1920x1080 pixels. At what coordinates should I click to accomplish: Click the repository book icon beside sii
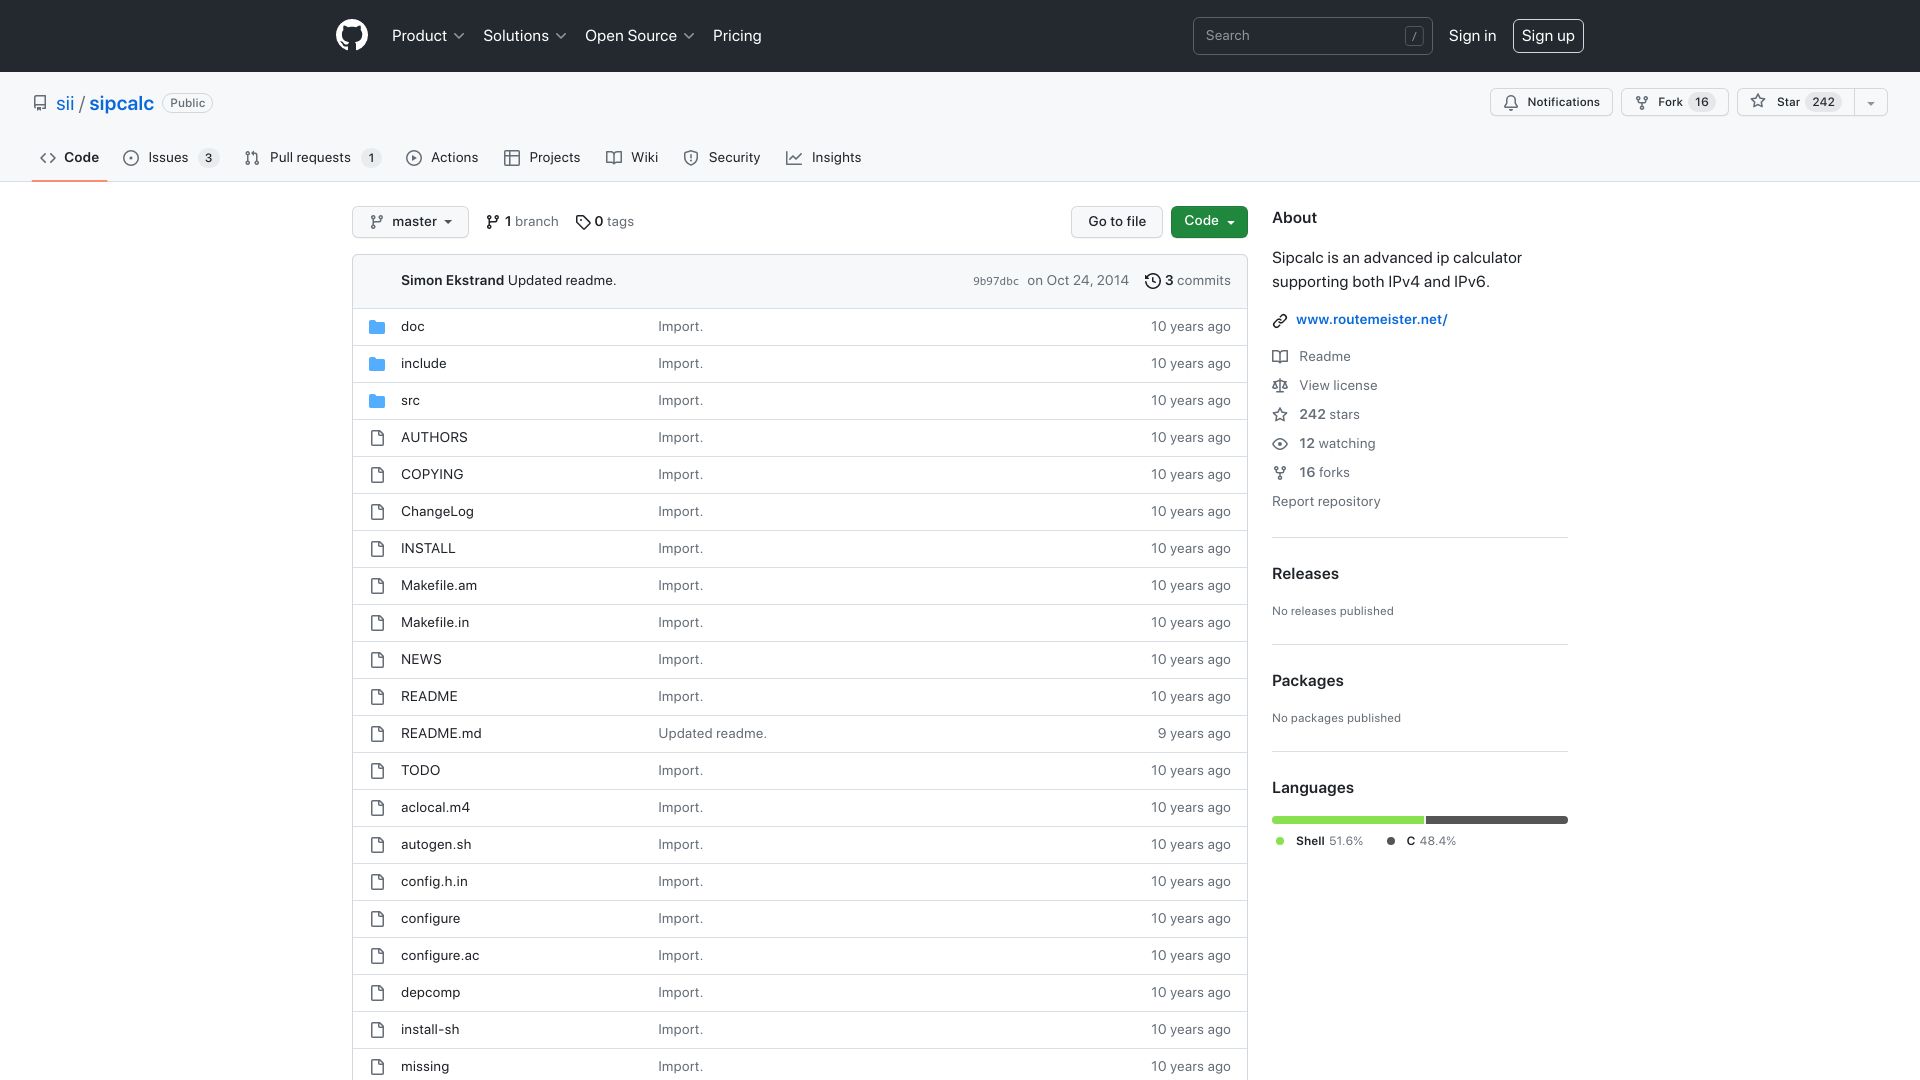point(40,103)
